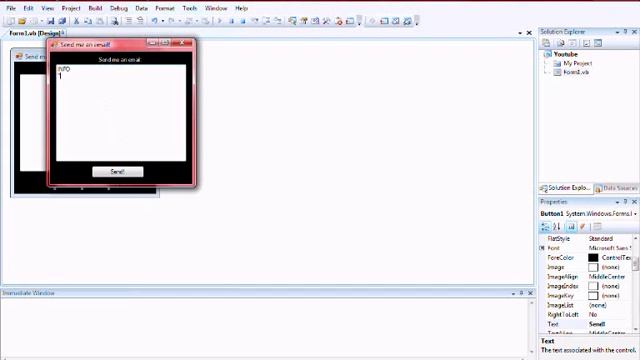Open the Help menu

241,8
